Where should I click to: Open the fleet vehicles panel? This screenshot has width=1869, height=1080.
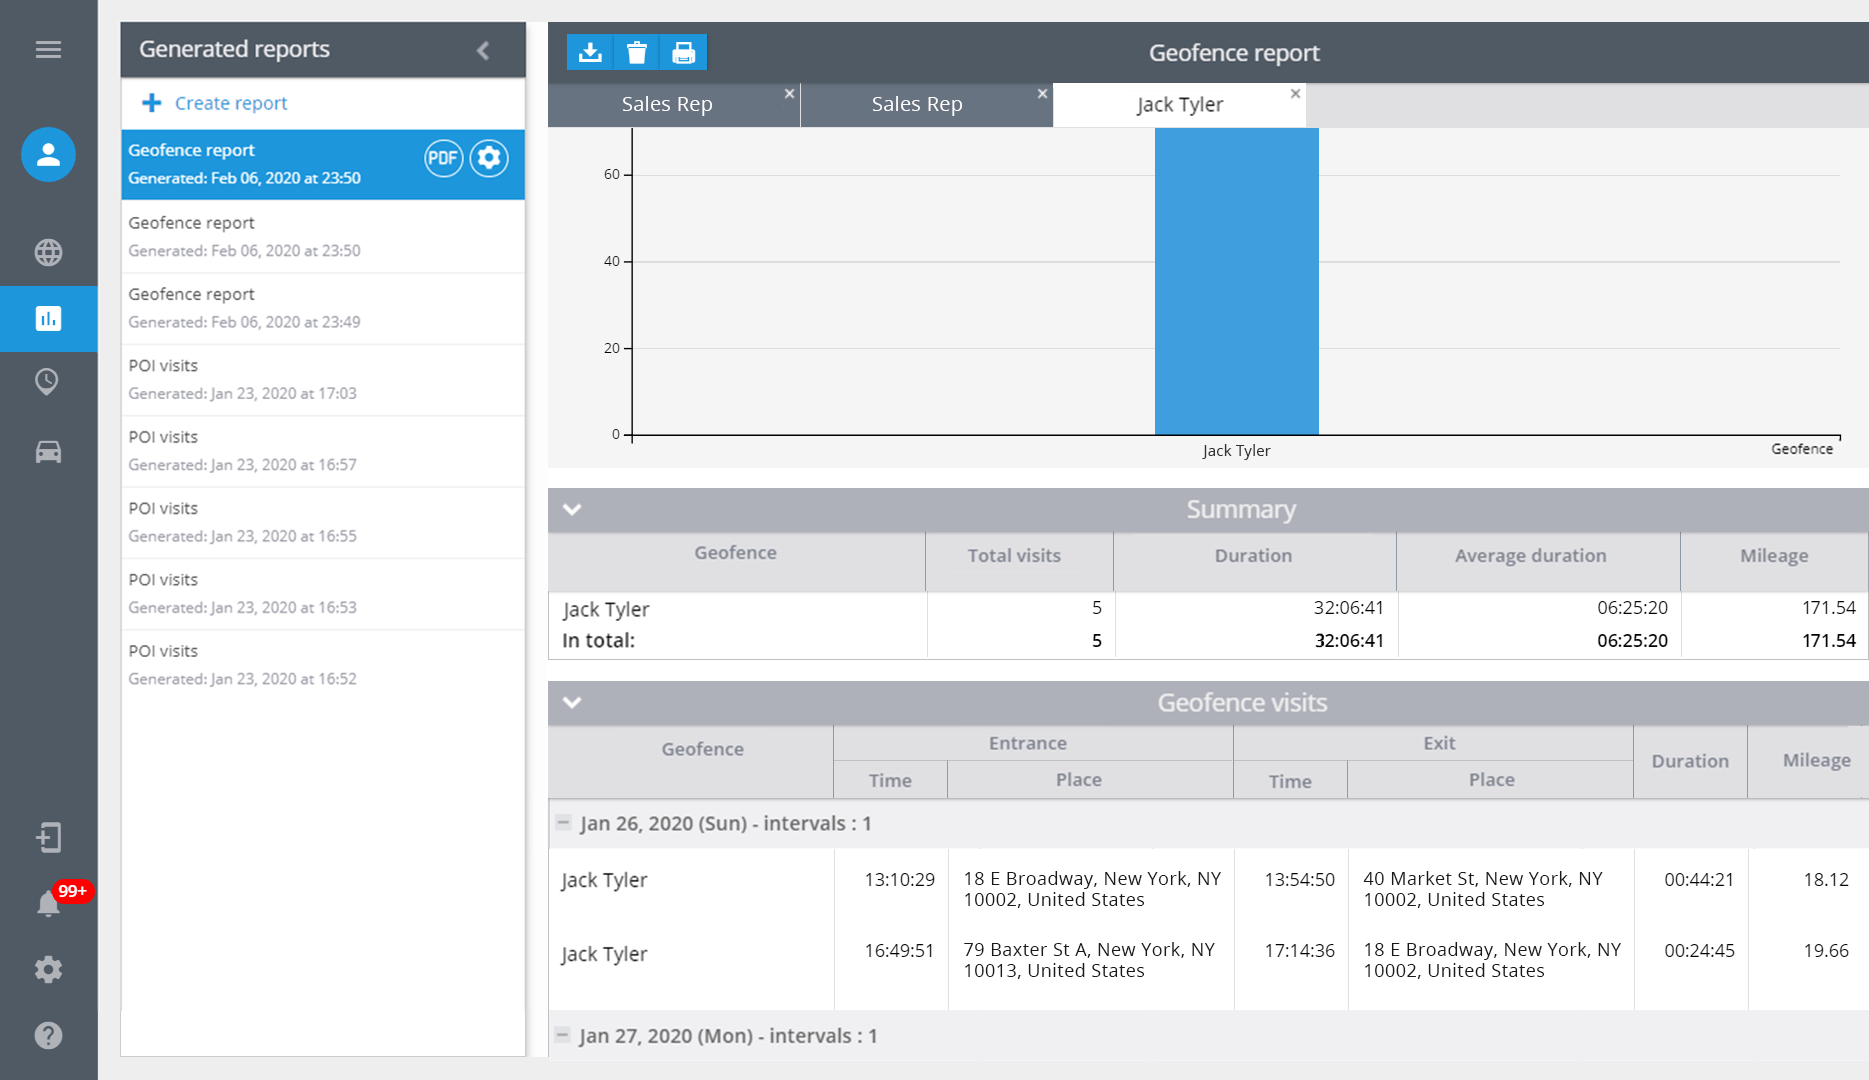point(48,452)
